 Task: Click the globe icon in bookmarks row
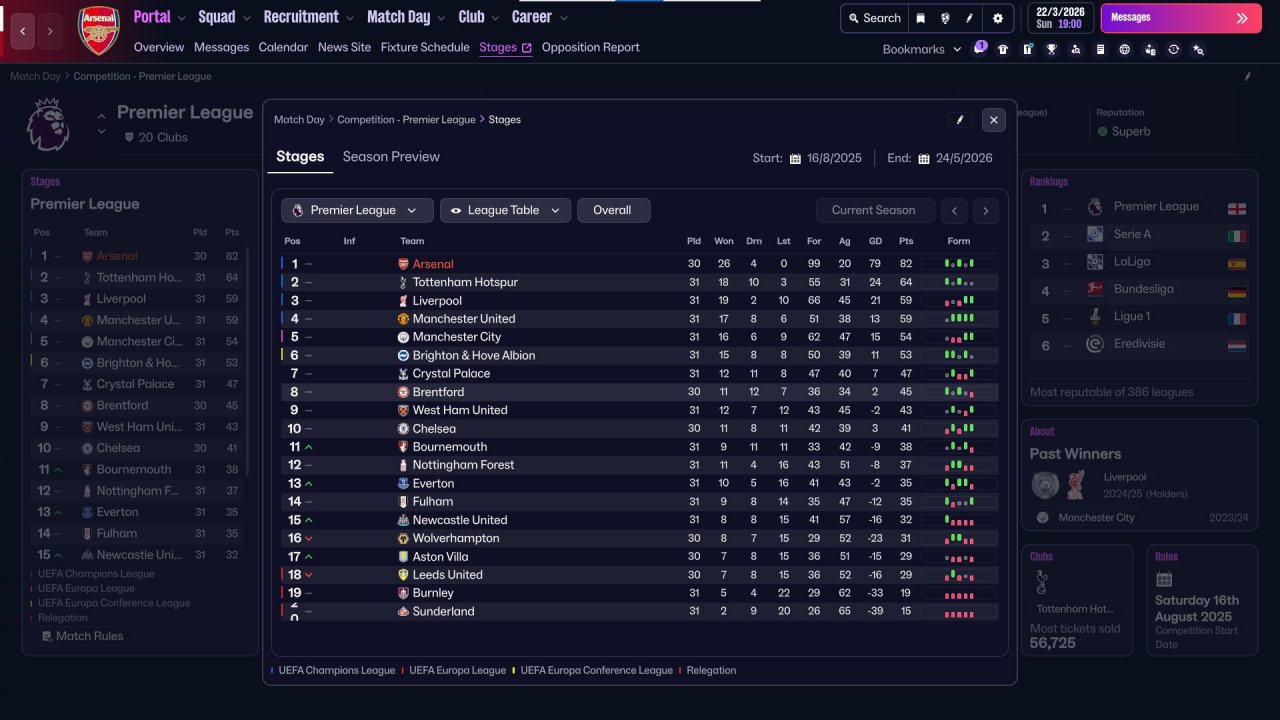pyautogui.click(x=1125, y=49)
